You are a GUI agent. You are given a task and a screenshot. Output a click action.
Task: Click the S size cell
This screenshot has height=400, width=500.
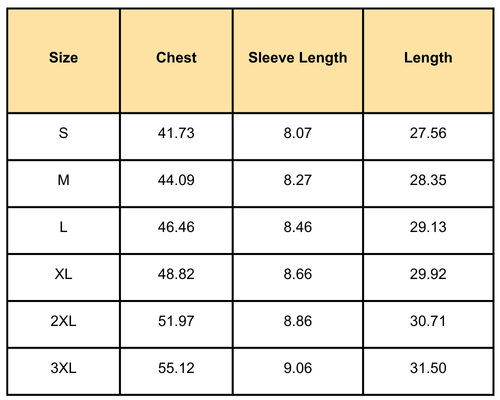[x=63, y=137]
